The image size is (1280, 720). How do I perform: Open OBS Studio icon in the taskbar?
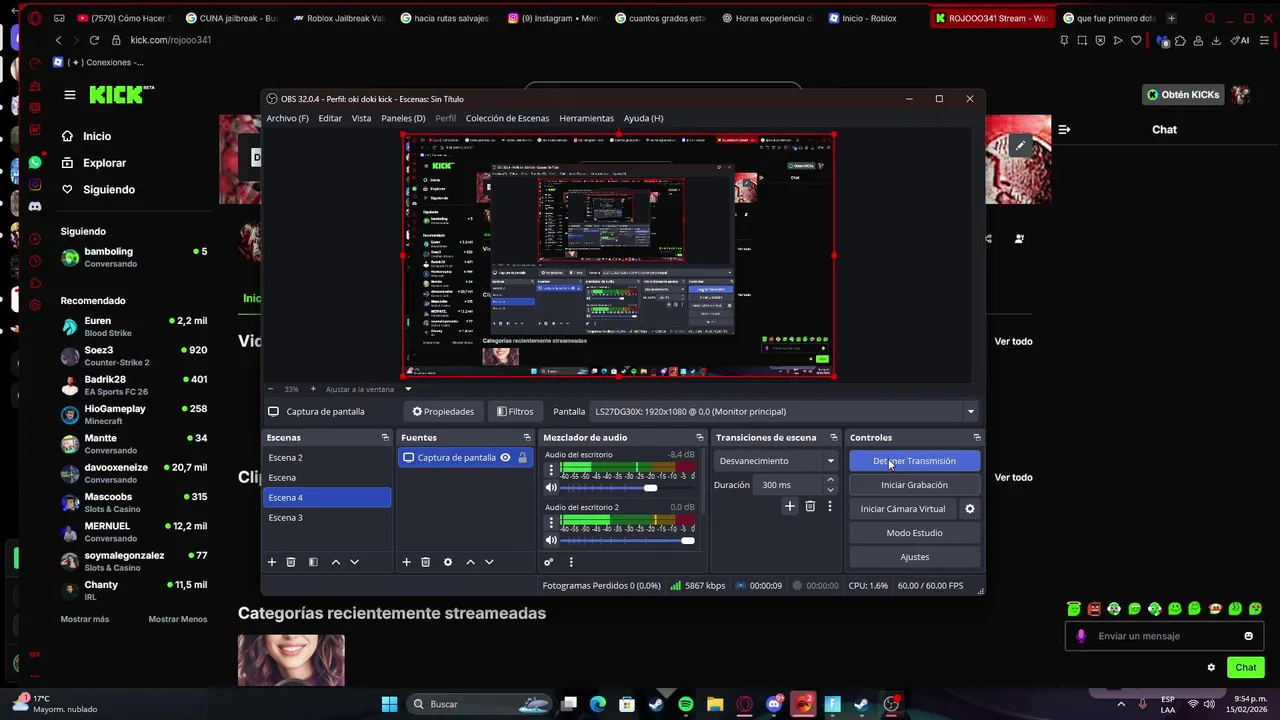coord(891,704)
